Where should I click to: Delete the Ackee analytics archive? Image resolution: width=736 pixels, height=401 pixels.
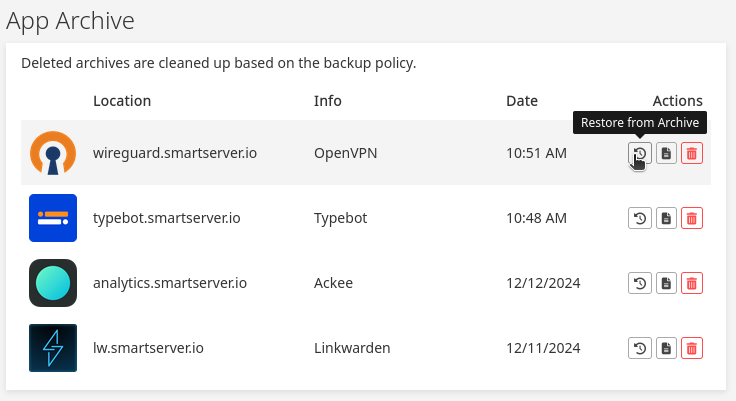pyautogui.click(x=692, y=283)
